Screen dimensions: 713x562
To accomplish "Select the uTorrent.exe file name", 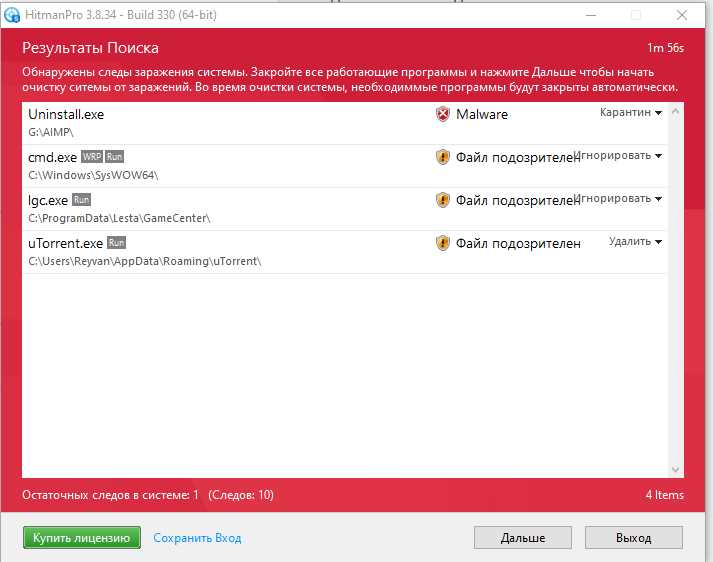I will tap(65, 243).
